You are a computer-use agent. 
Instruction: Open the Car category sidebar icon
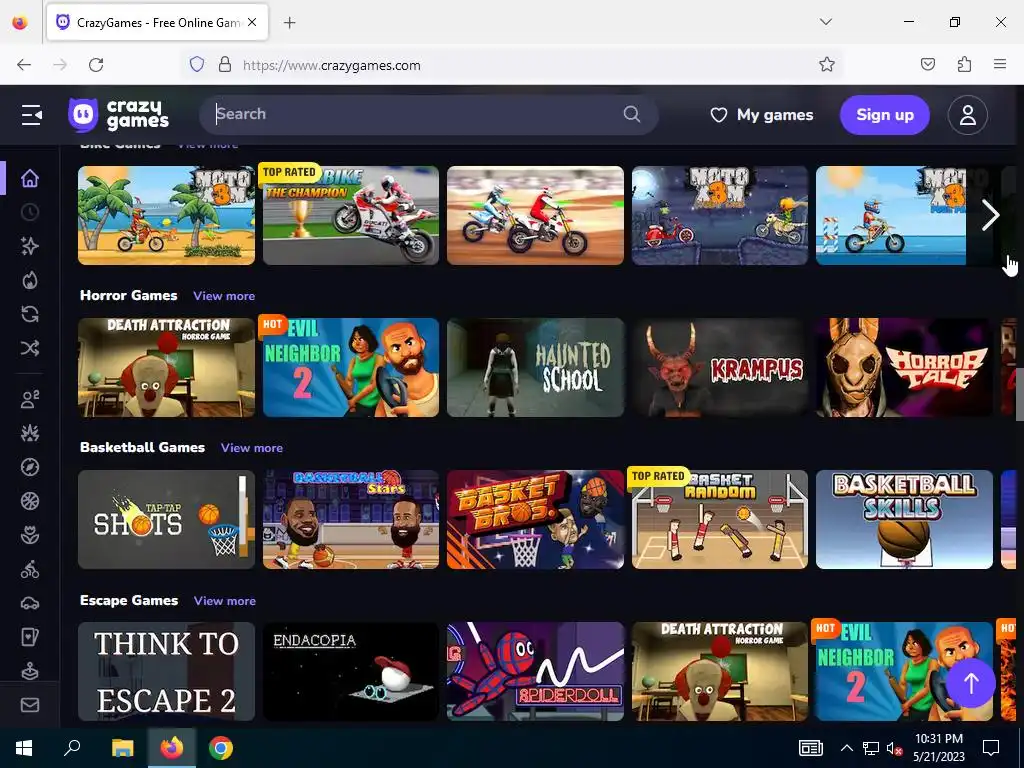point(29,603)
